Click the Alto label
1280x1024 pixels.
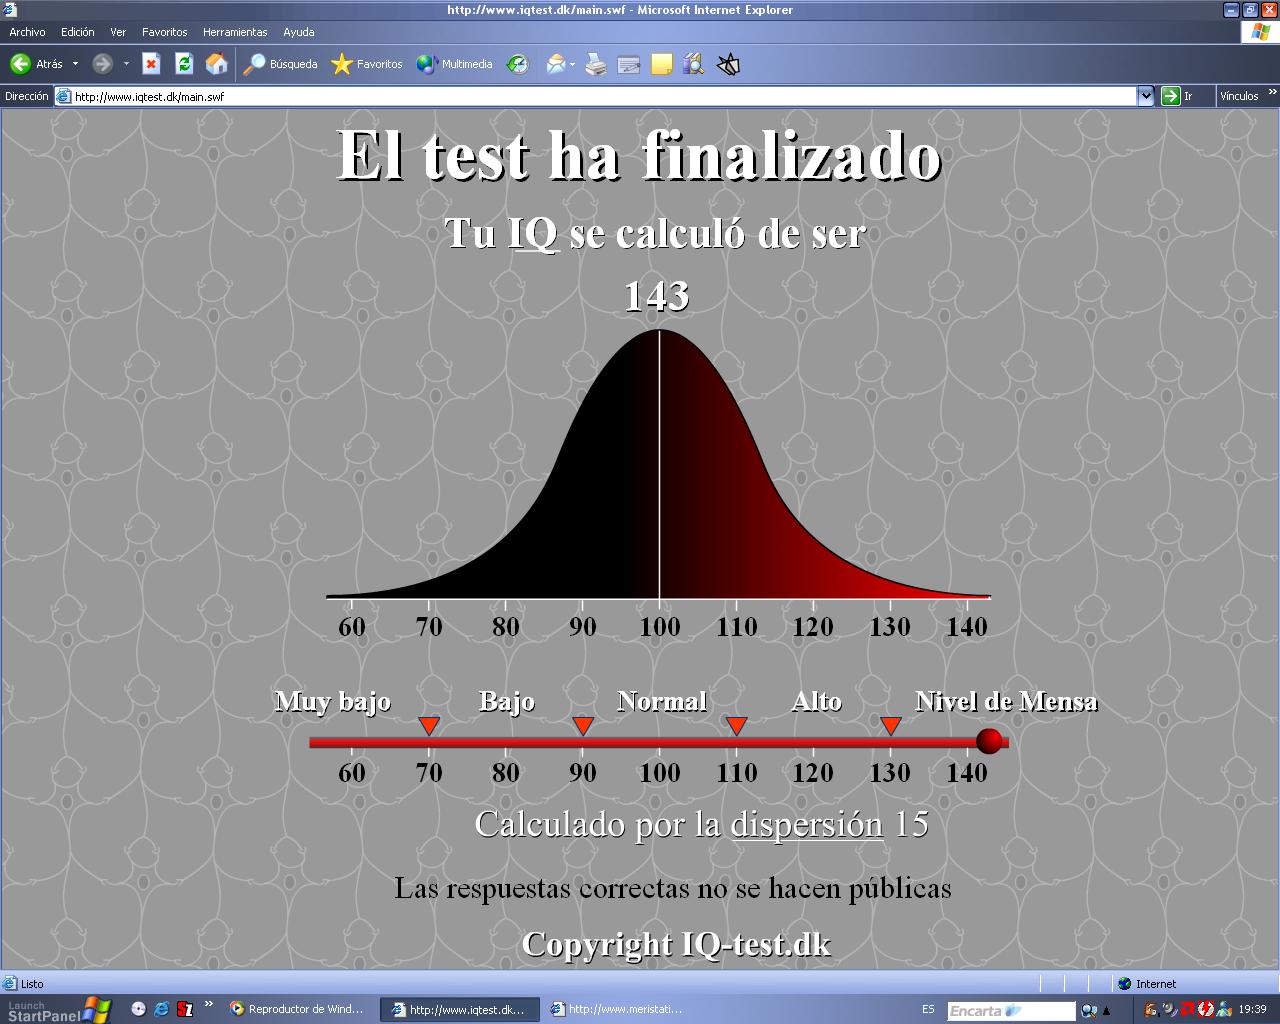(x=816, y=701)
